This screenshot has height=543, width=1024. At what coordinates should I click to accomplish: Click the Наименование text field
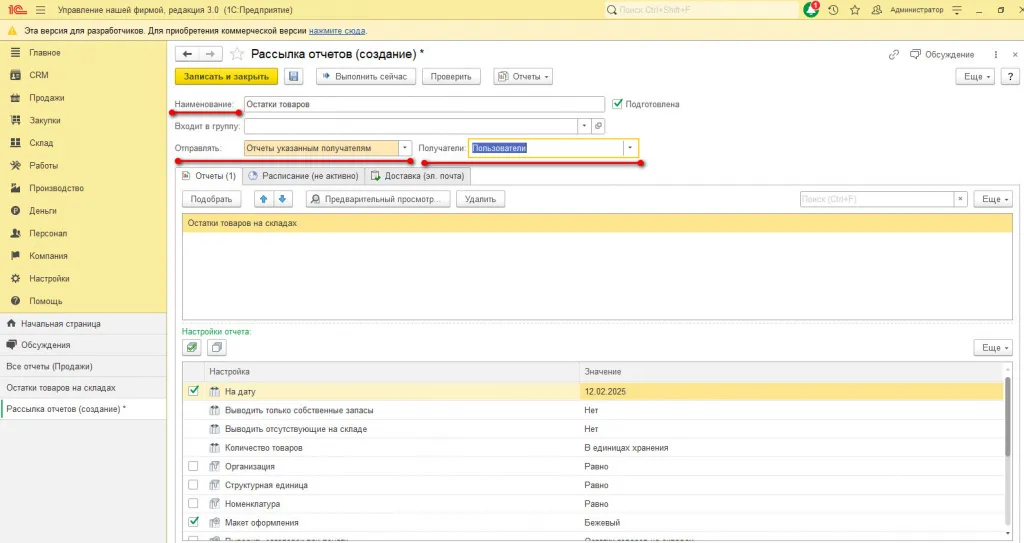pyautogui.click(x=424, y=104)
